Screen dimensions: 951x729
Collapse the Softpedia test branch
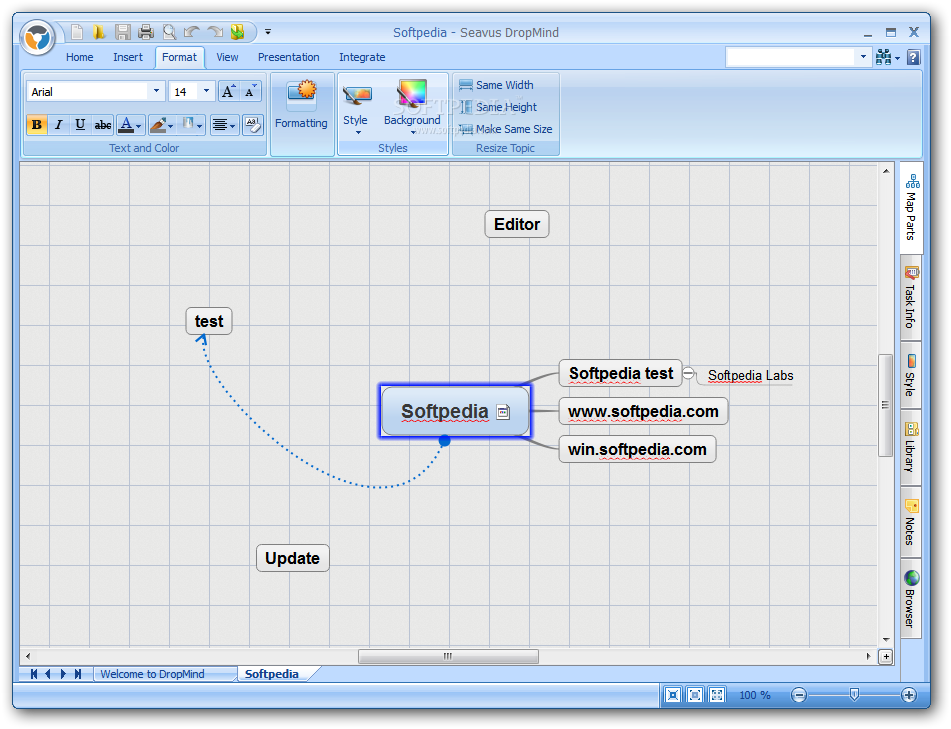(688, 373)
